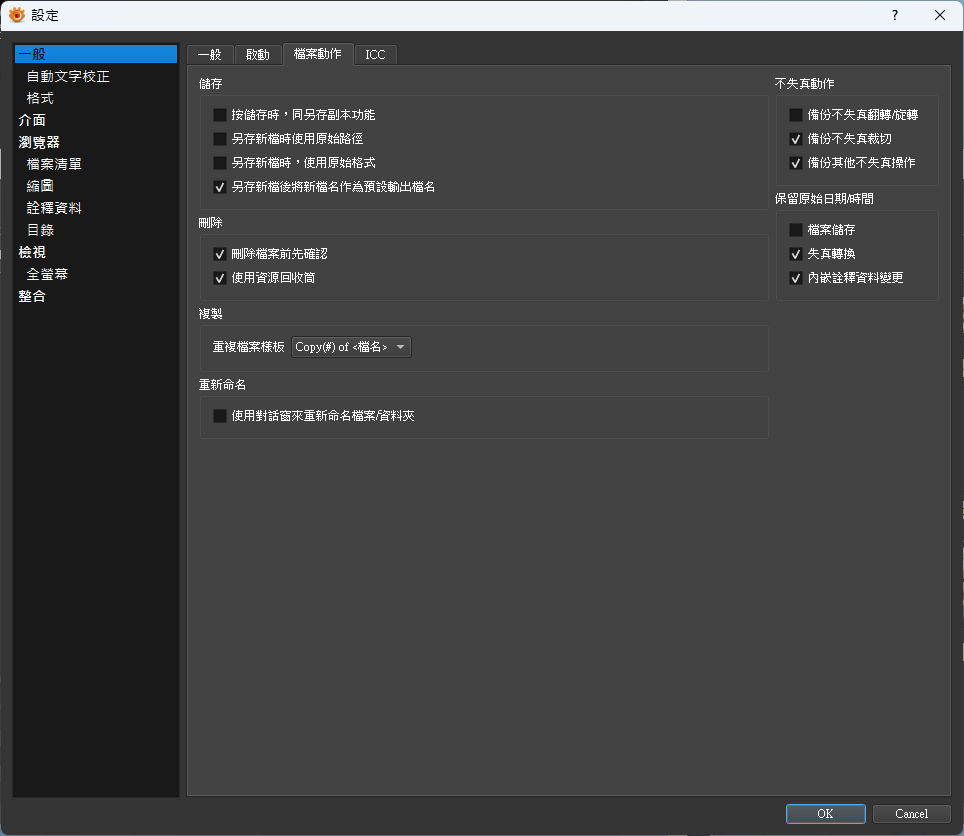The width and height of the screenshot is (964, 836).
Task: Close the 設定 dialog window
Action: click(x=939, y=15)
